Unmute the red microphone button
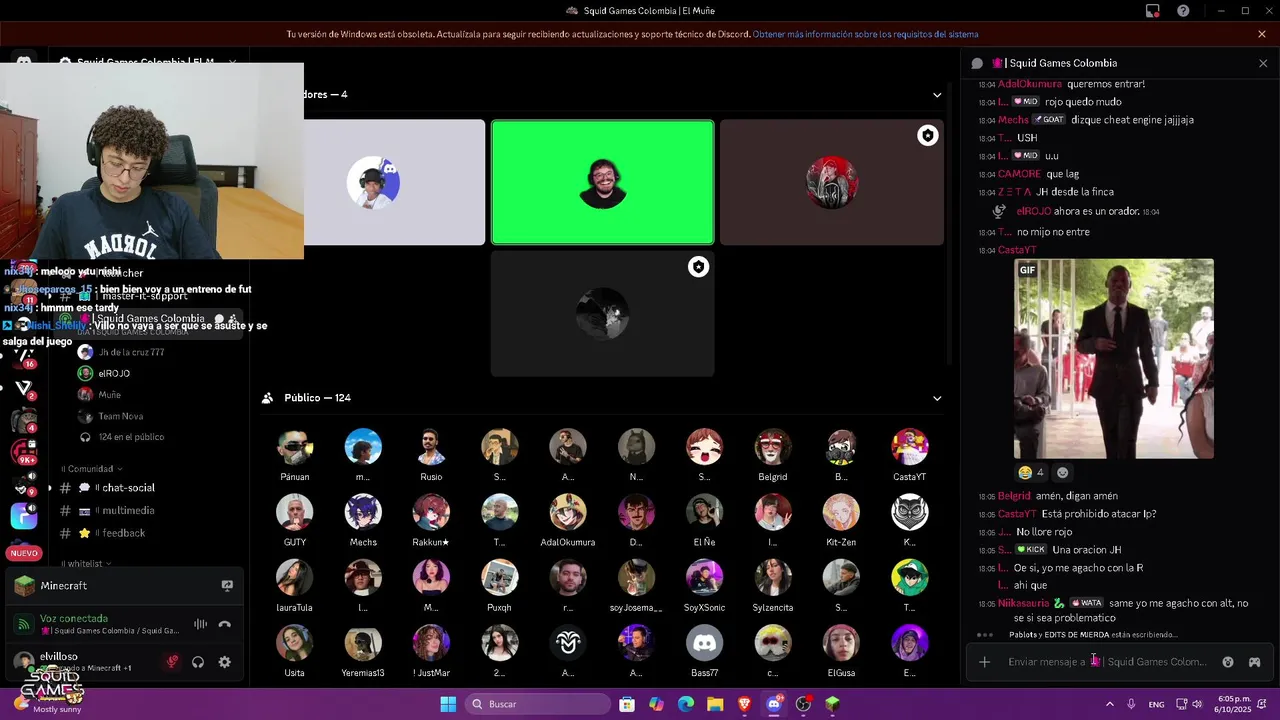This screenshot has width=1280, height=720. click(172, 662)
